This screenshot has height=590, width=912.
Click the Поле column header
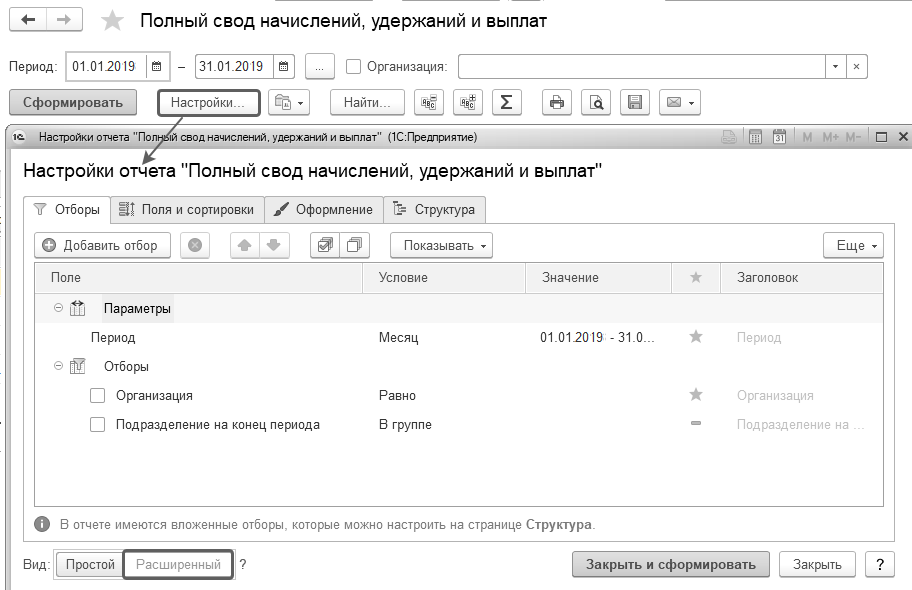coord(198,278)
